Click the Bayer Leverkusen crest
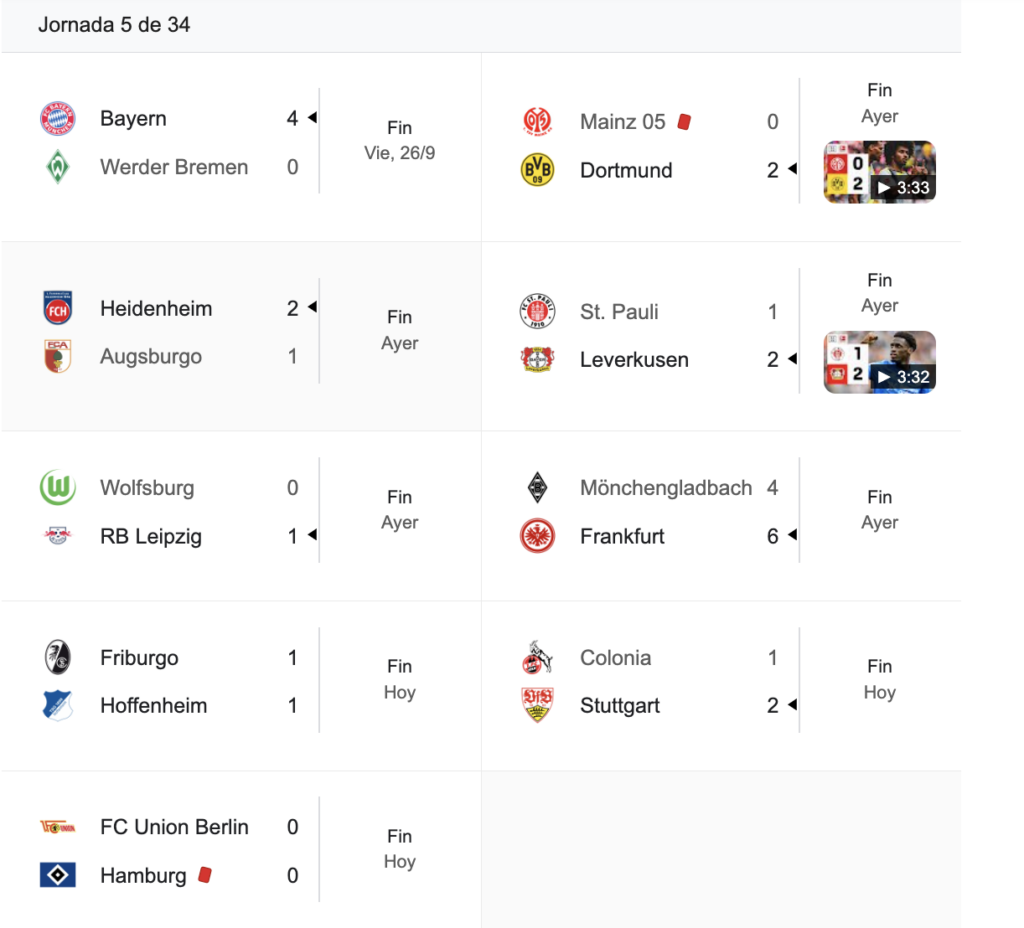The image size is (1024, 928). 537,360
